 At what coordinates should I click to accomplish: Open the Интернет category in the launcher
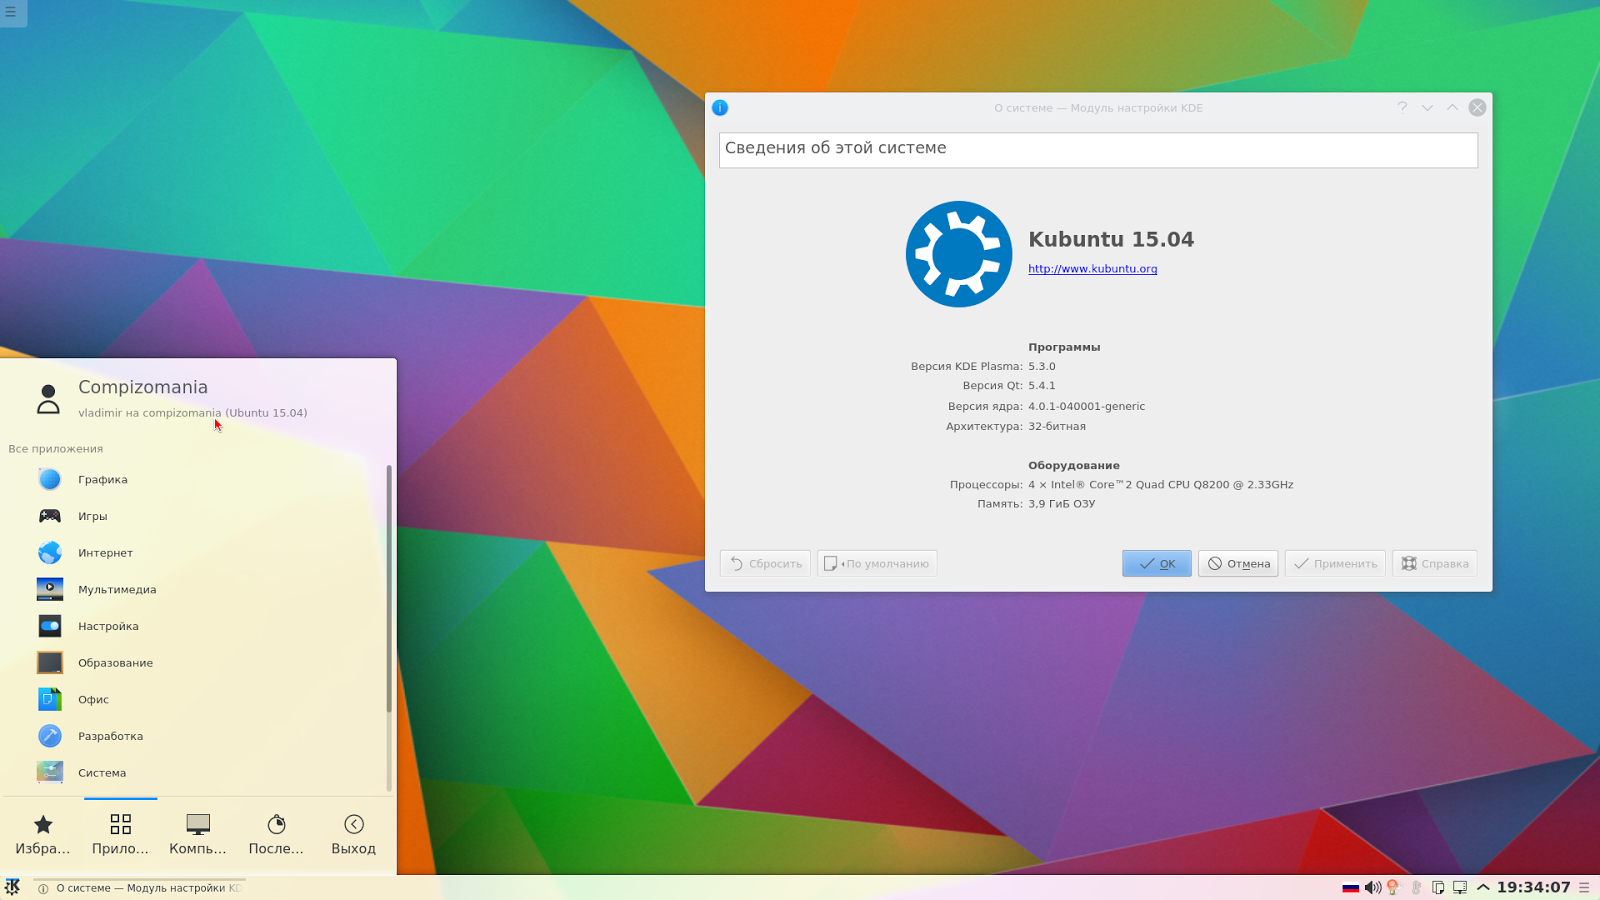[x=104, y=552]
